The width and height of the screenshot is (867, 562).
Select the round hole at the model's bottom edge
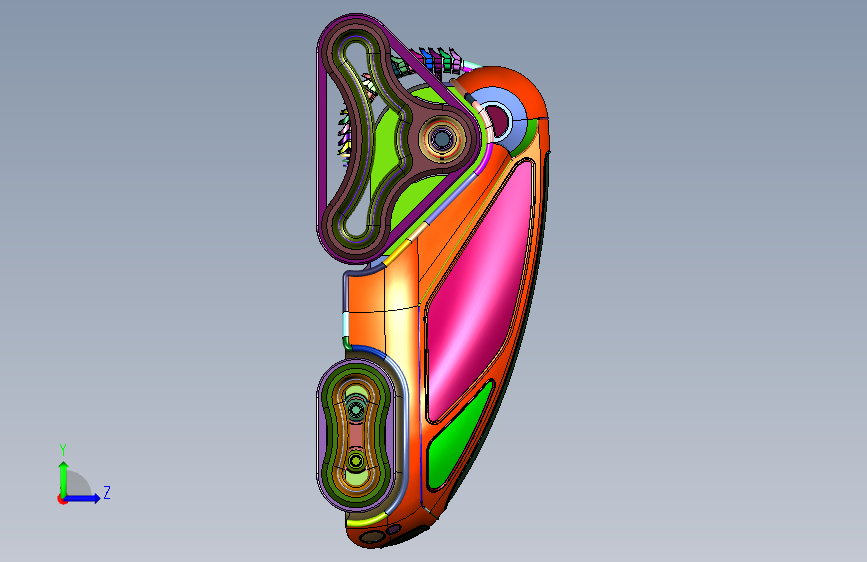tap(372, 537)
